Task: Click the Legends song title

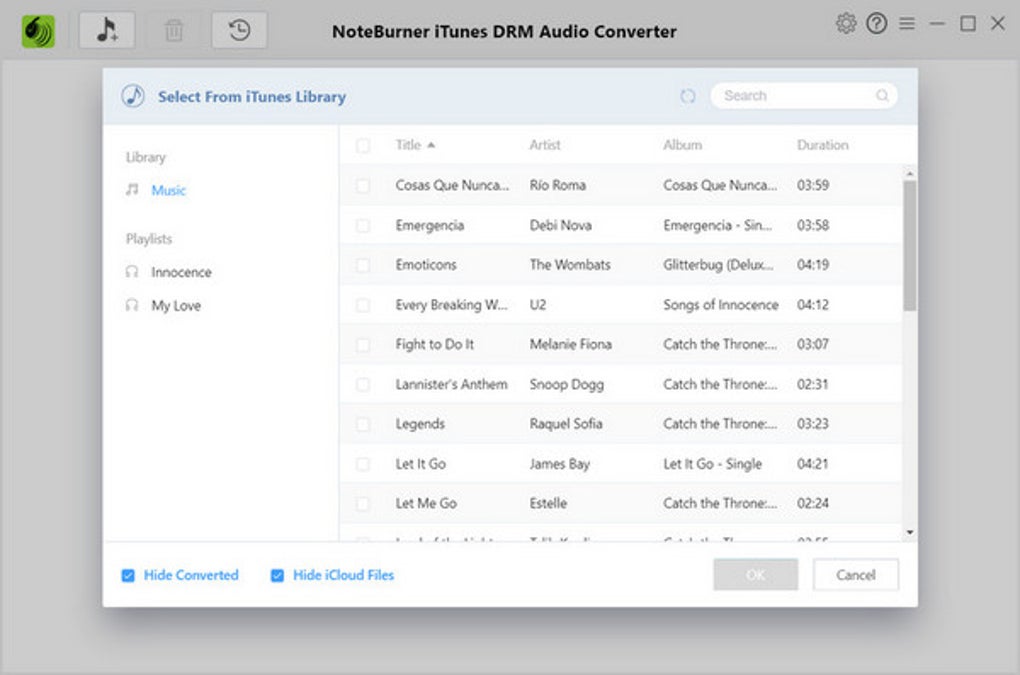Action: [x=420, y=424]
